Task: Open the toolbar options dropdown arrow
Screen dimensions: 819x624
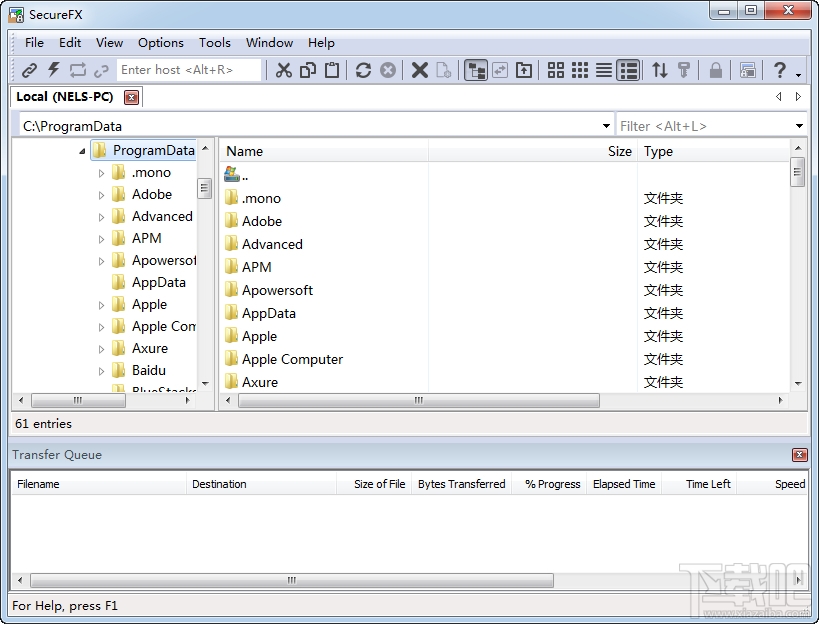Action: (x=799, y=76)
